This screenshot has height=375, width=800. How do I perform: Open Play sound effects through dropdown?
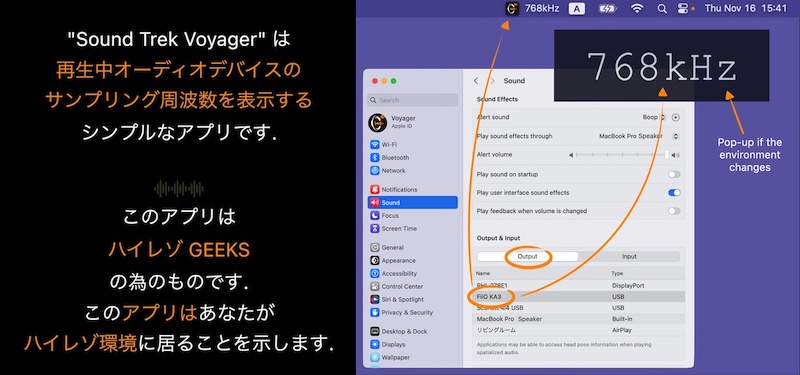[x=639, y=136]
